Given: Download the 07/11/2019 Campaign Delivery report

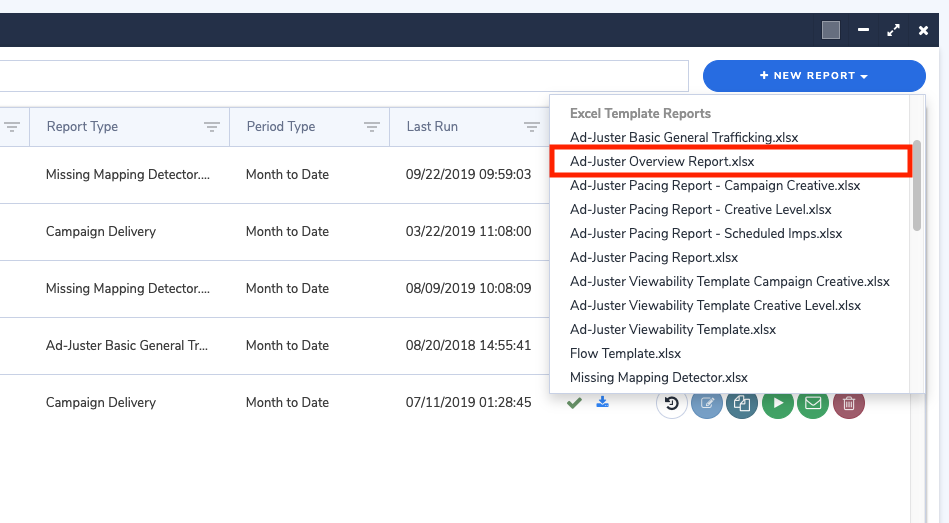Looking at the screenshot, I should point(602,402).
